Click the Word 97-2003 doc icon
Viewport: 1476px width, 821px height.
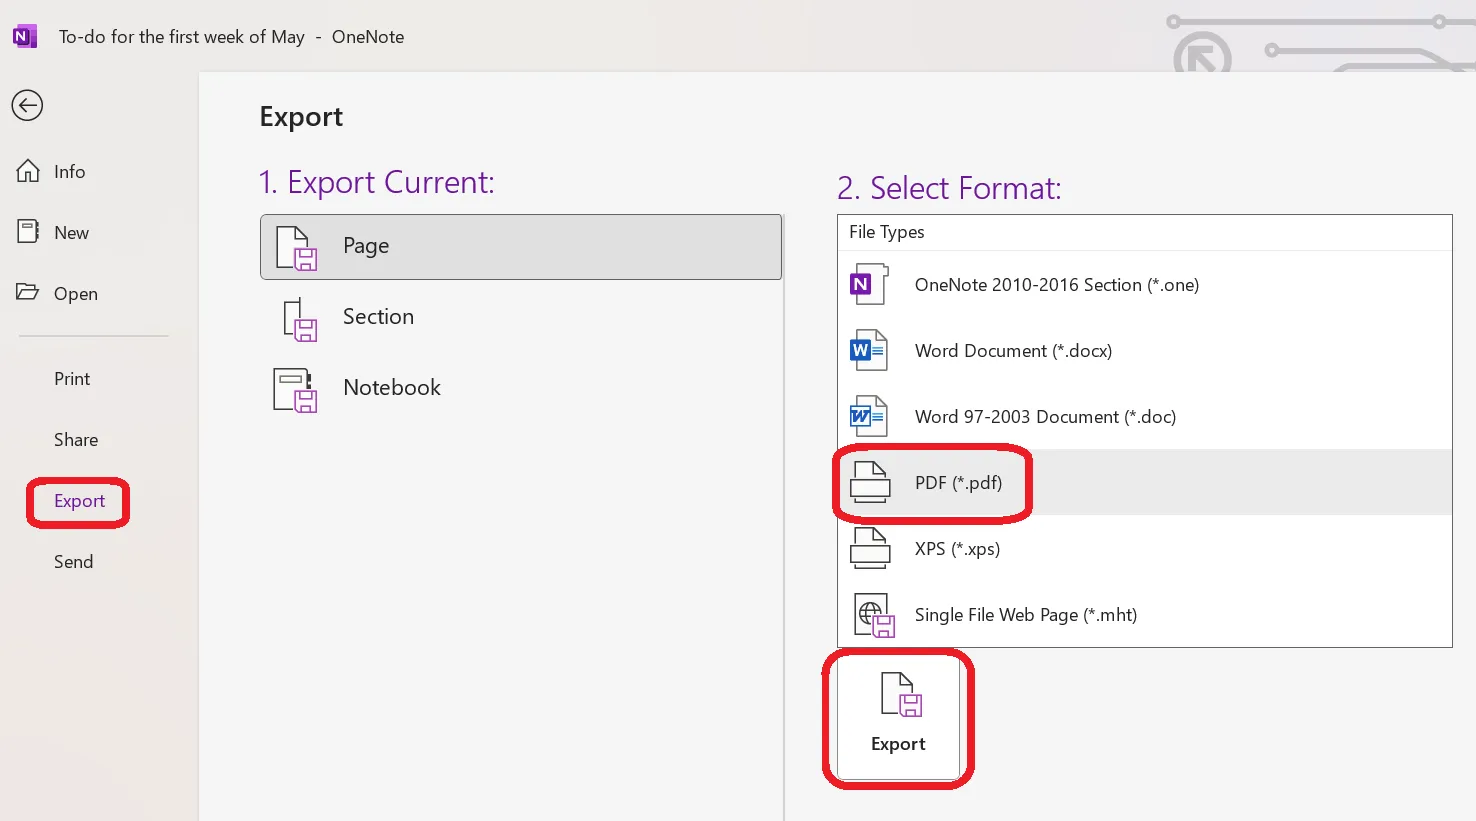pos(868,417)
